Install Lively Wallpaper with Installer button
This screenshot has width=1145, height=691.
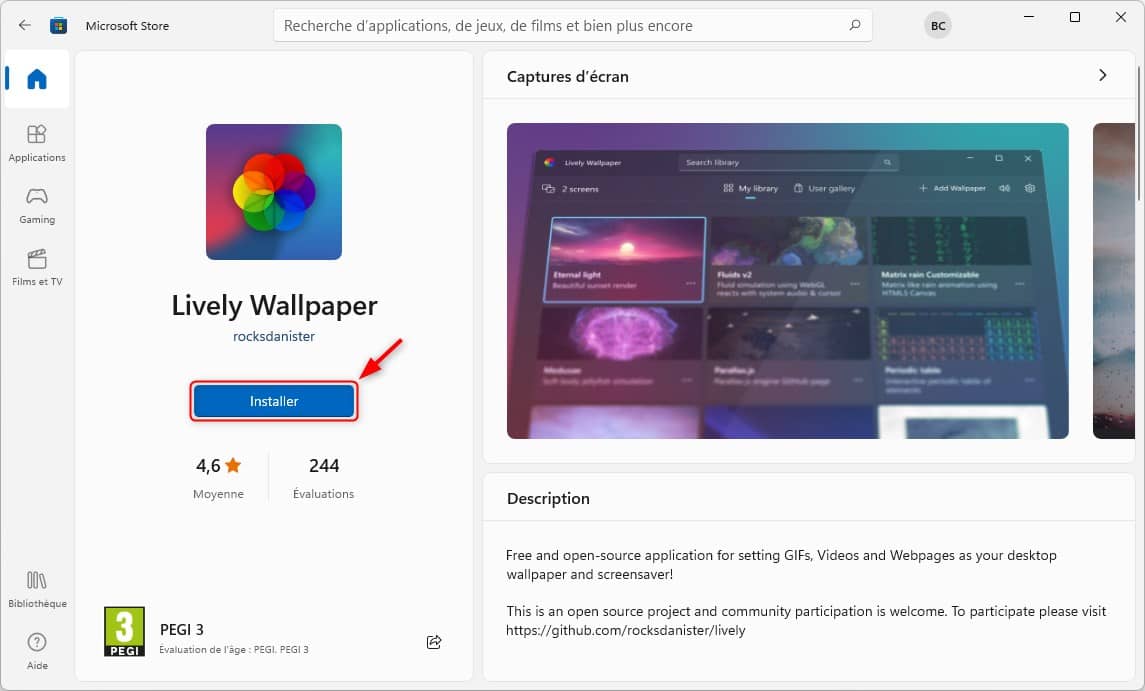[274, 401]
